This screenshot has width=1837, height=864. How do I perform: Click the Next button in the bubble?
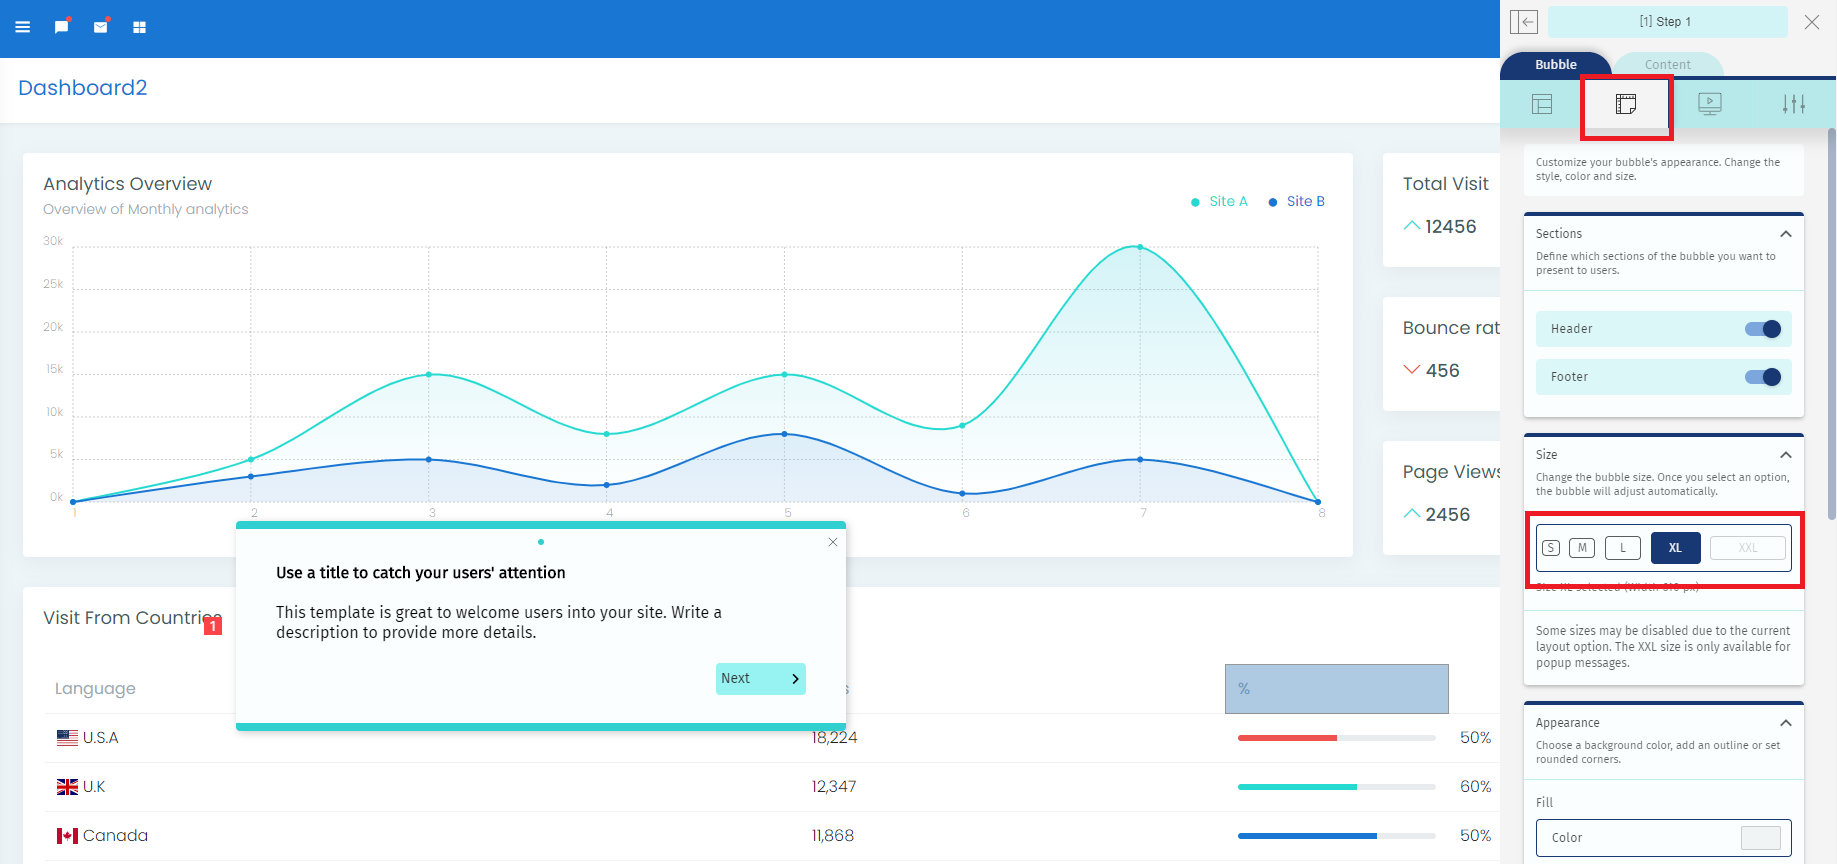(760, 679)
